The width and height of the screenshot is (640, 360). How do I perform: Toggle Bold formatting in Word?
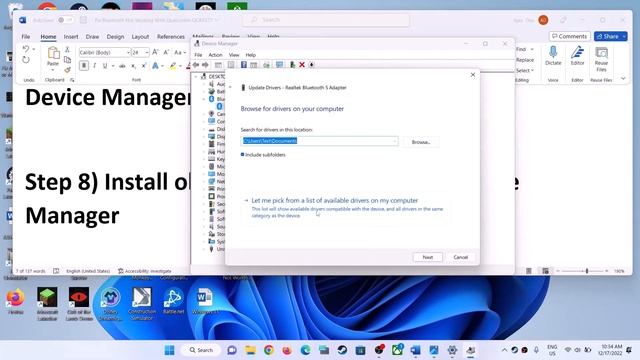(x=84, y=66)
